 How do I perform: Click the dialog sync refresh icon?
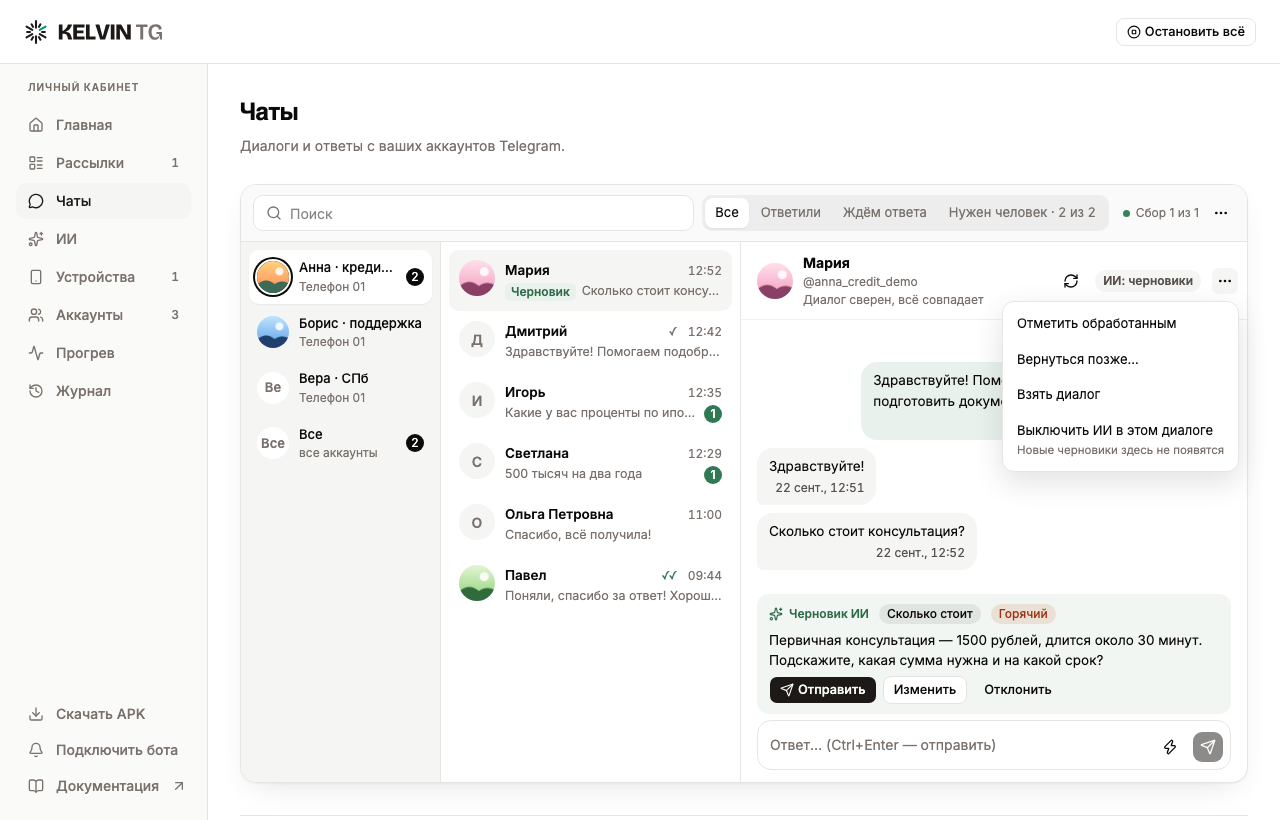[1071, 281]
